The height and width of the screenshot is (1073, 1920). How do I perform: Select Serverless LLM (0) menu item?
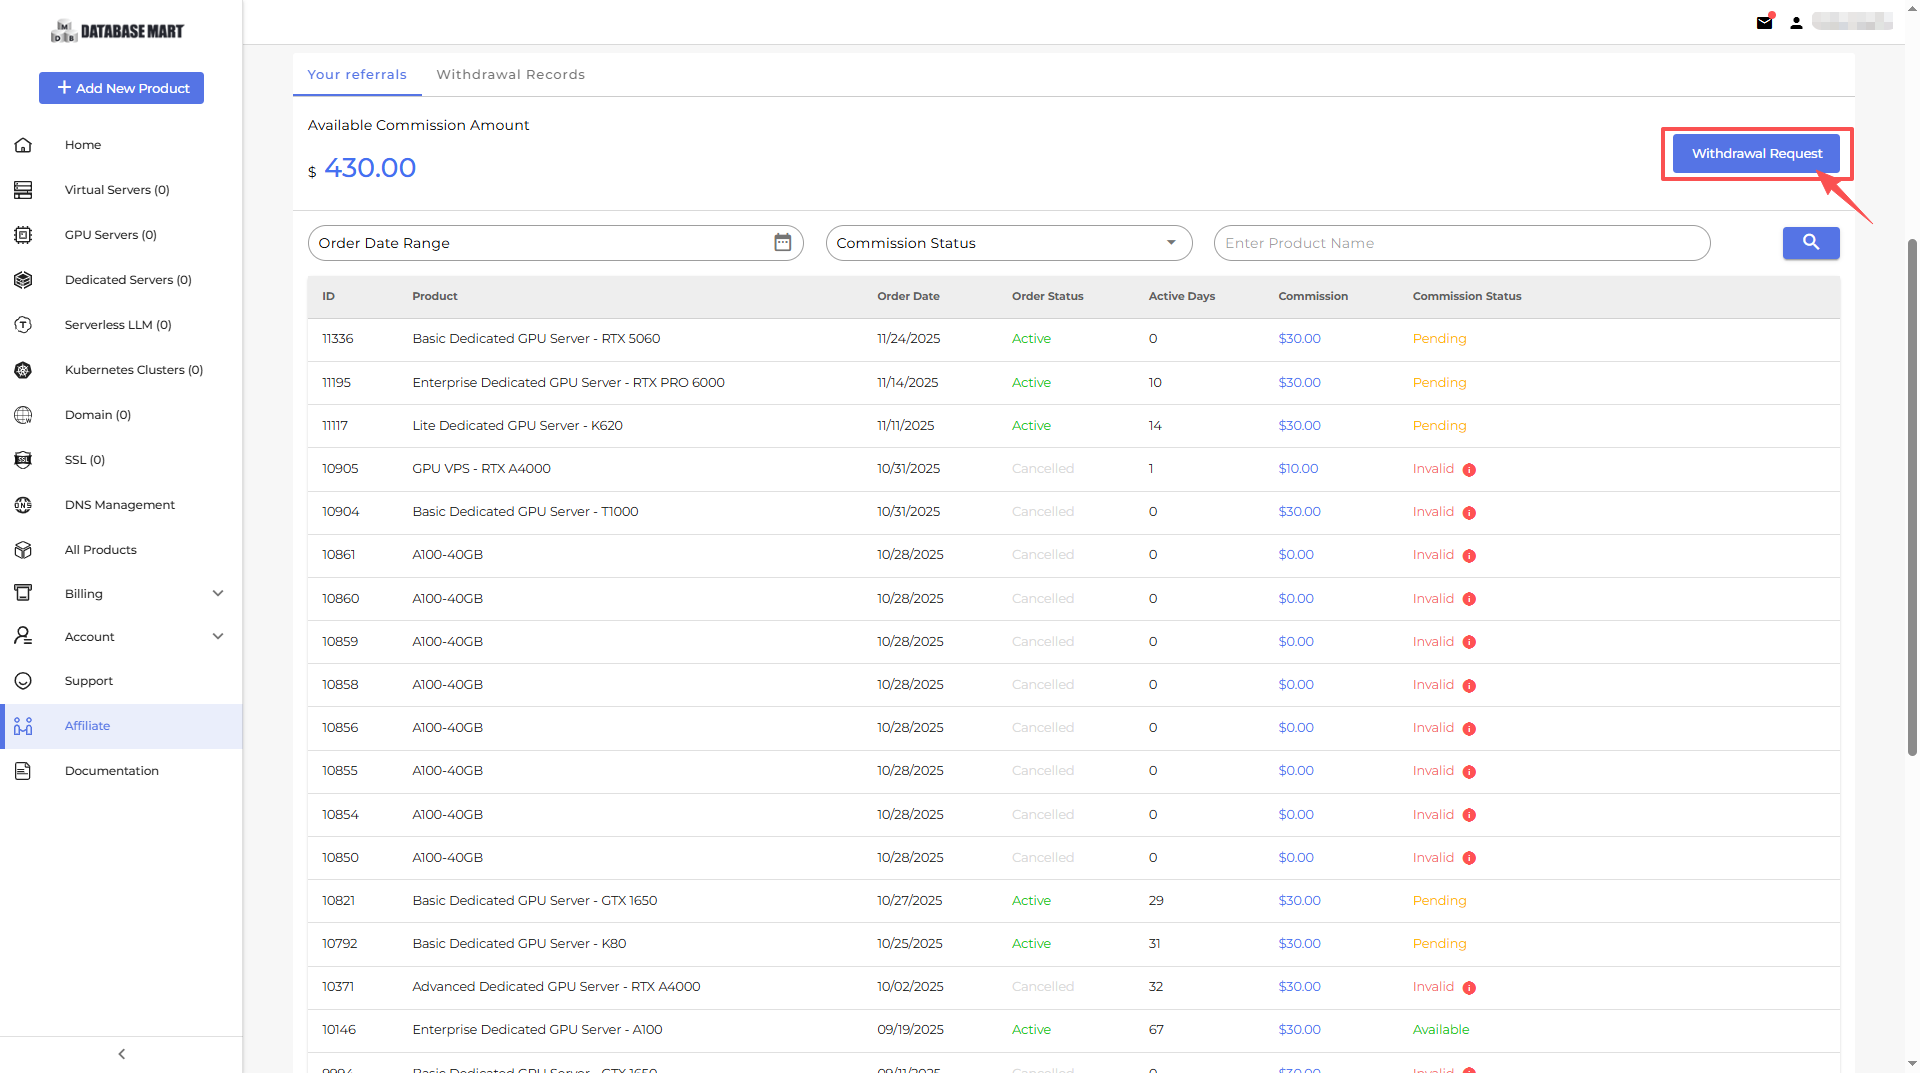(x=118, y=325)
